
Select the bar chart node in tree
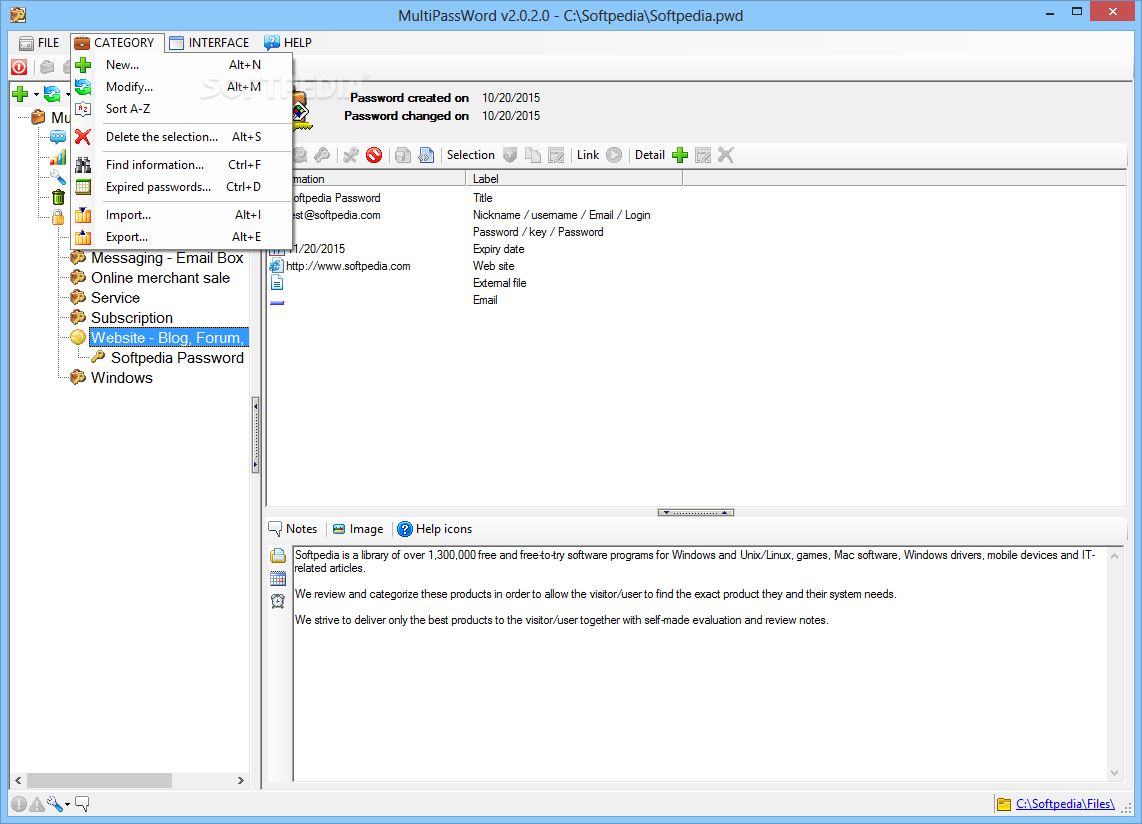(58, 157)
